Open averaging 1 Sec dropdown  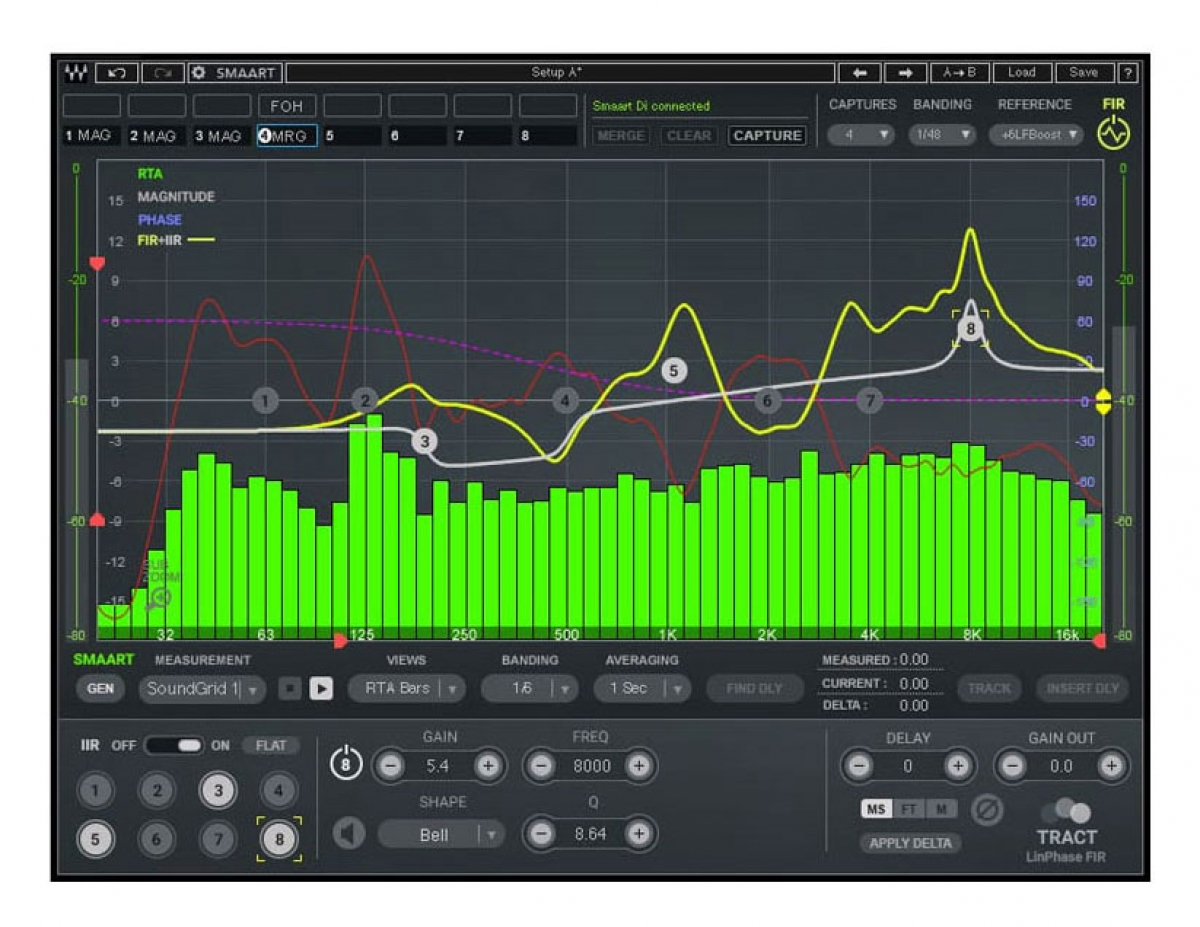click(642, 688)
